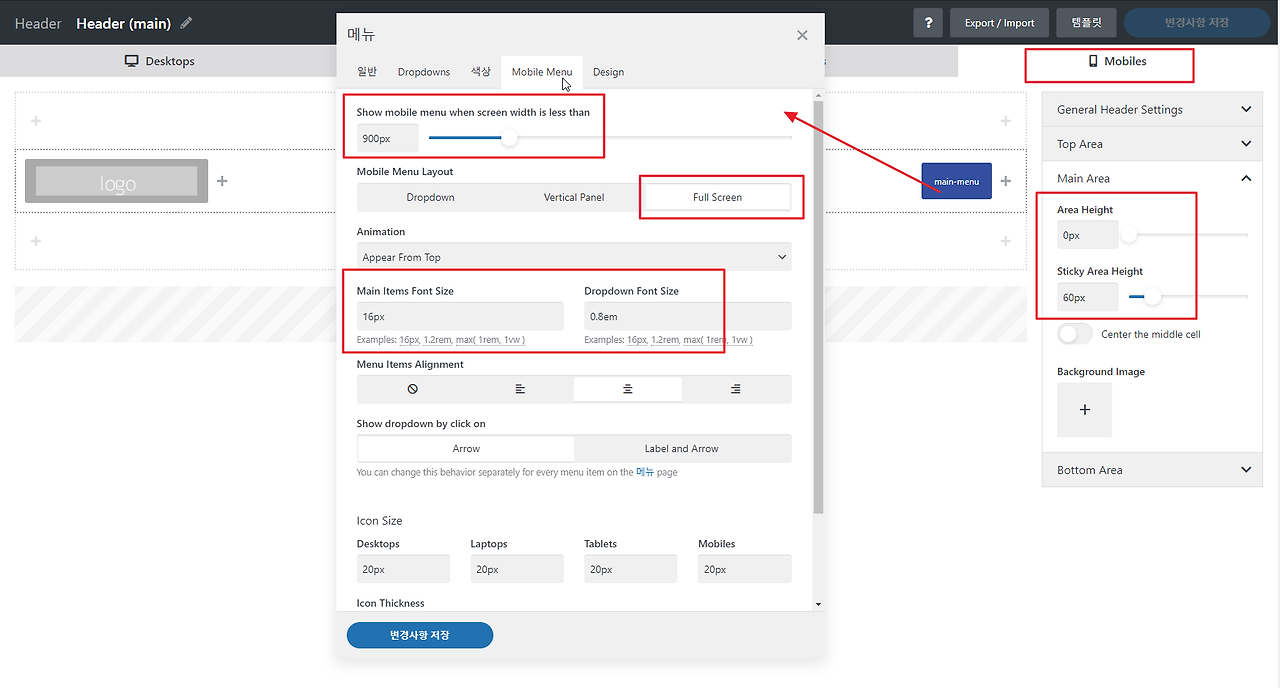
Task: Align menu items to the center
Action: [x=628, y=389]
